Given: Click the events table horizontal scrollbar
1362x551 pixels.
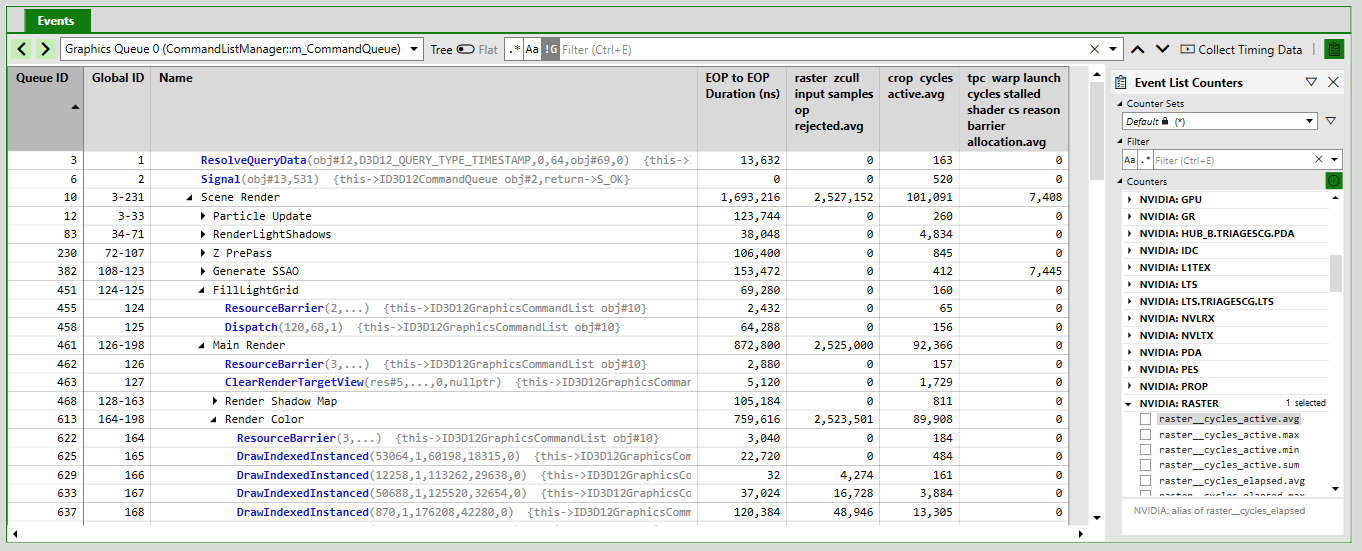Looking at the screenshot, I should coord(548,534).
